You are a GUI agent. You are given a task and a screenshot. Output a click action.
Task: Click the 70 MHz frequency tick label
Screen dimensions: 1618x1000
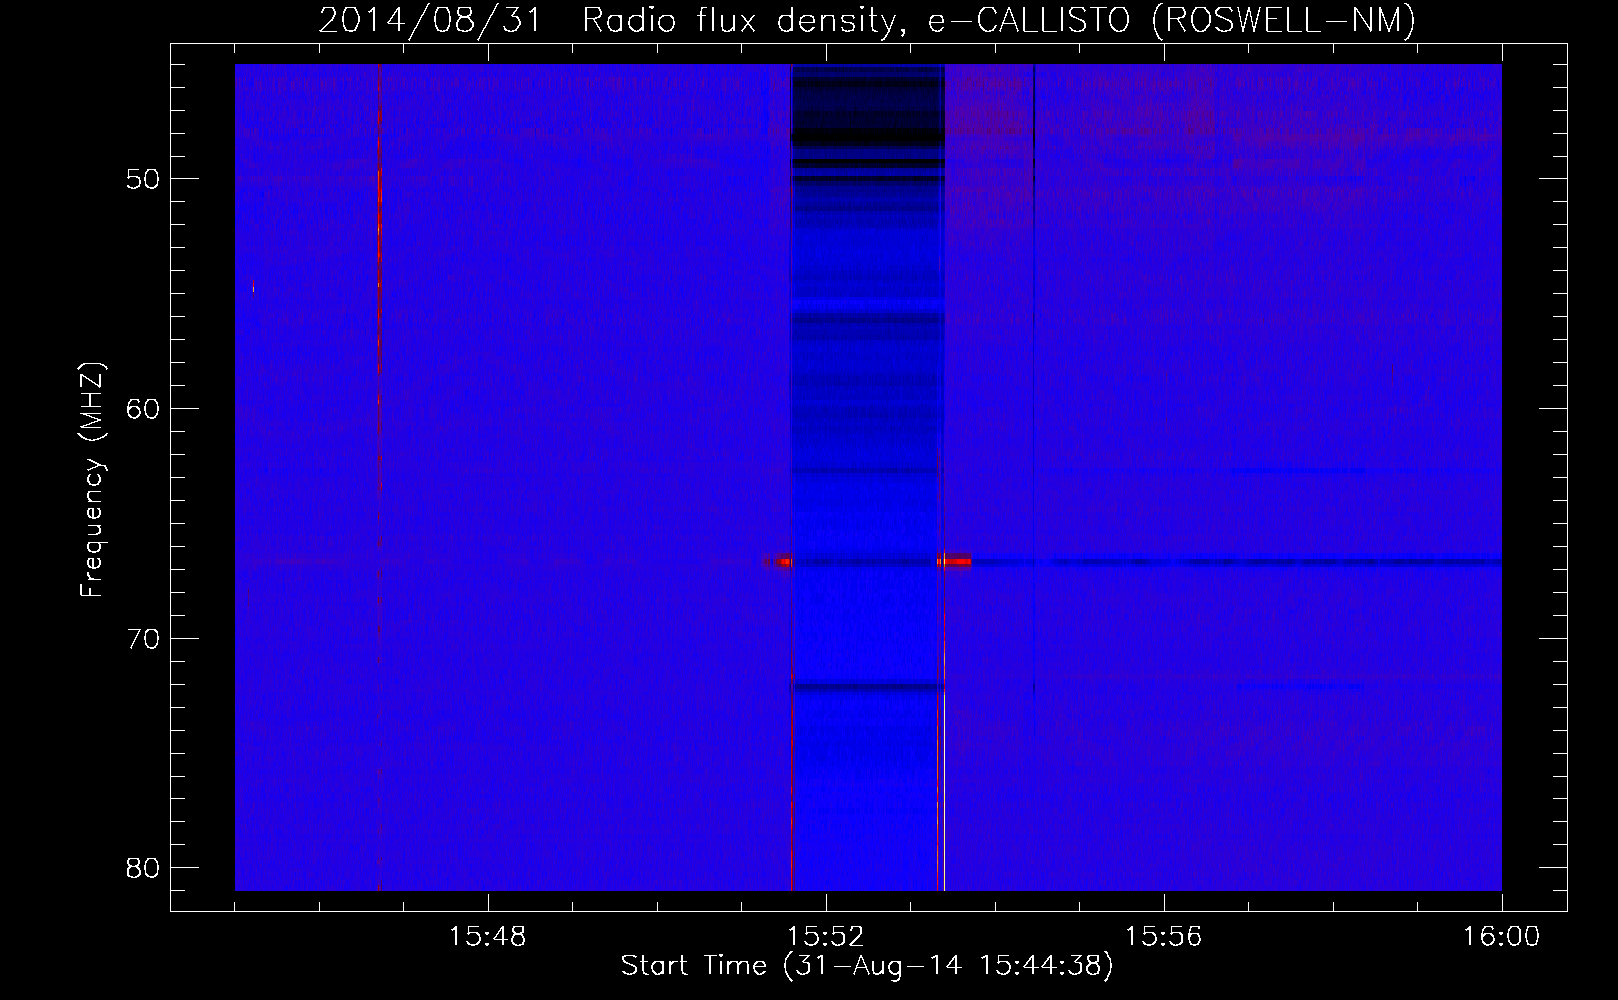point(143,639)
